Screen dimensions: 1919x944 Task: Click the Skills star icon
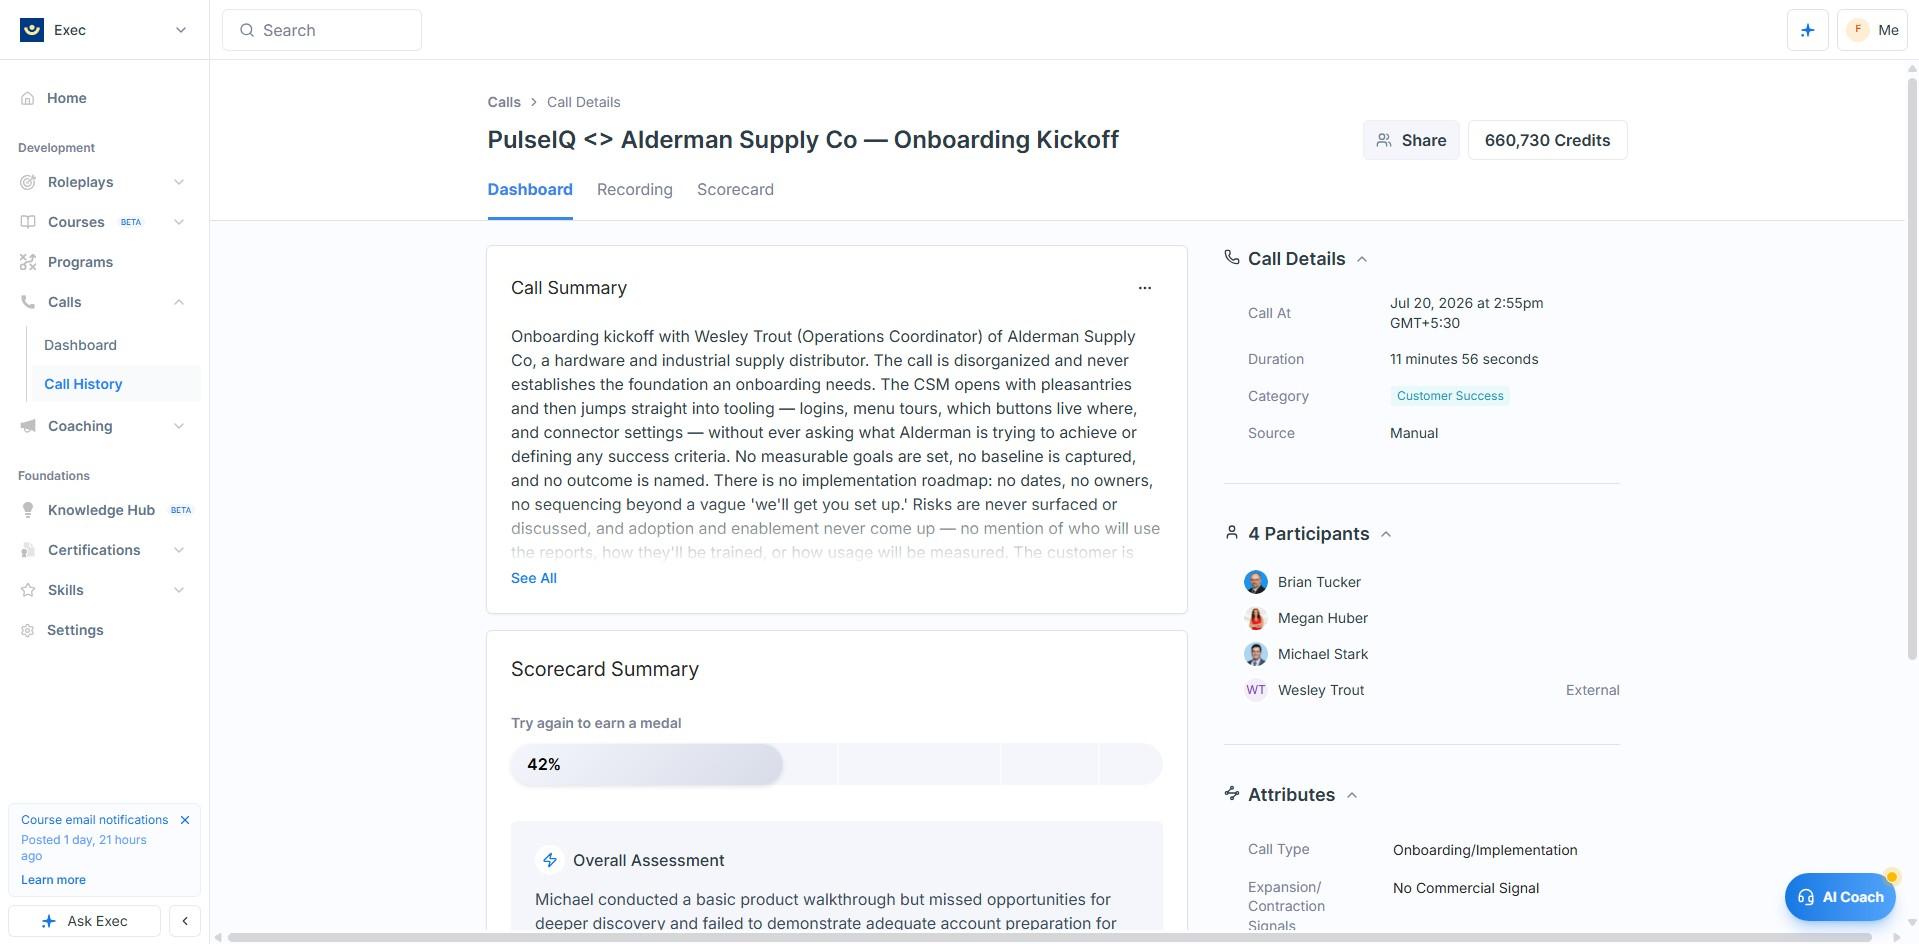(x=28, y=590)
